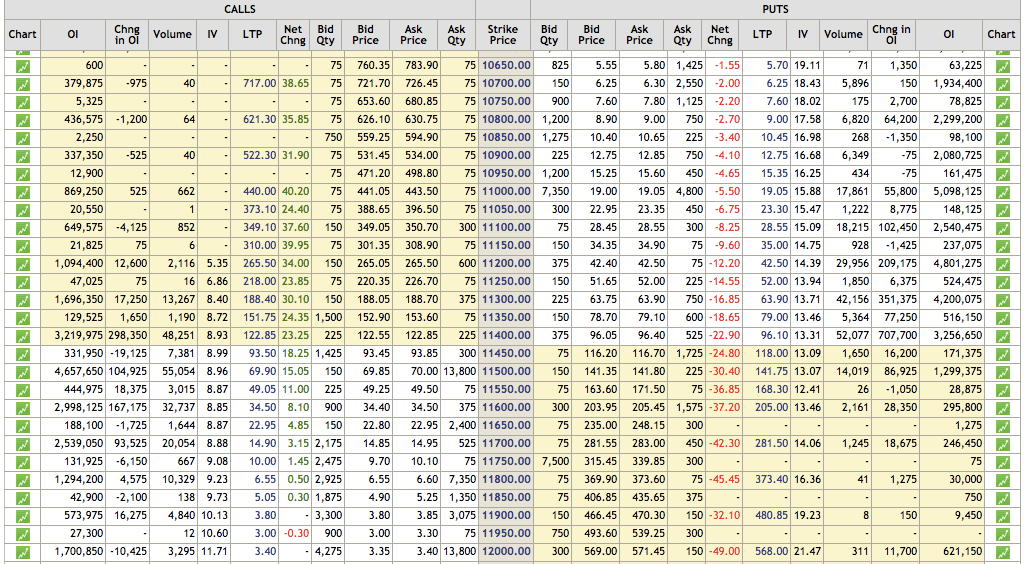Click the calls Volume column header
The image size is (1024, 564).
click(x=172, y=35)
